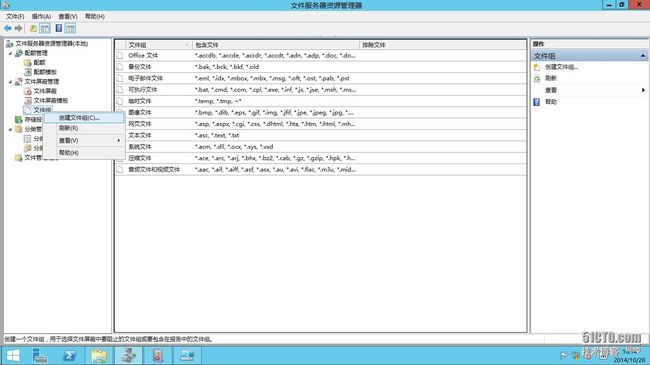The height and width of the screenshot is (365, 650).
Task: Click the Forward arrow toolbar button
Action: coord(18,28)
